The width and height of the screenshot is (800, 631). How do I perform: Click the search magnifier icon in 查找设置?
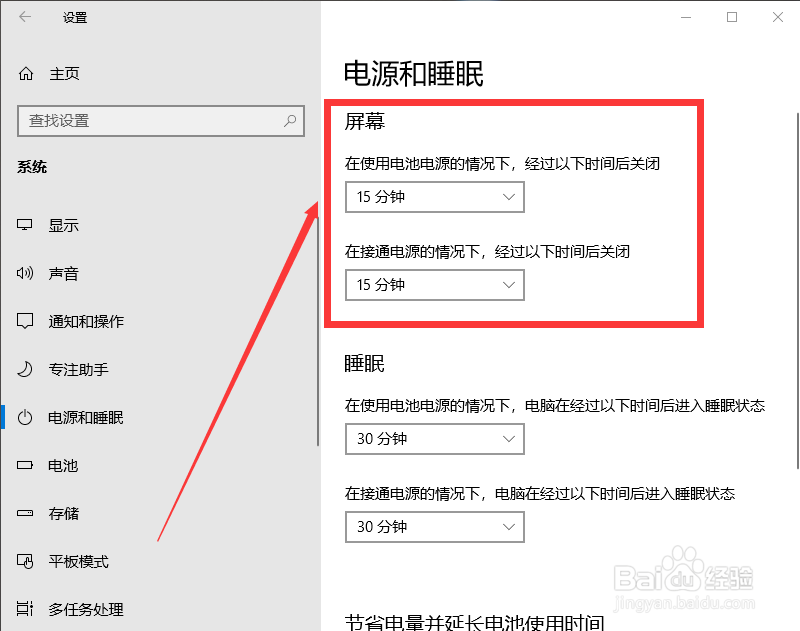point(290,121)
